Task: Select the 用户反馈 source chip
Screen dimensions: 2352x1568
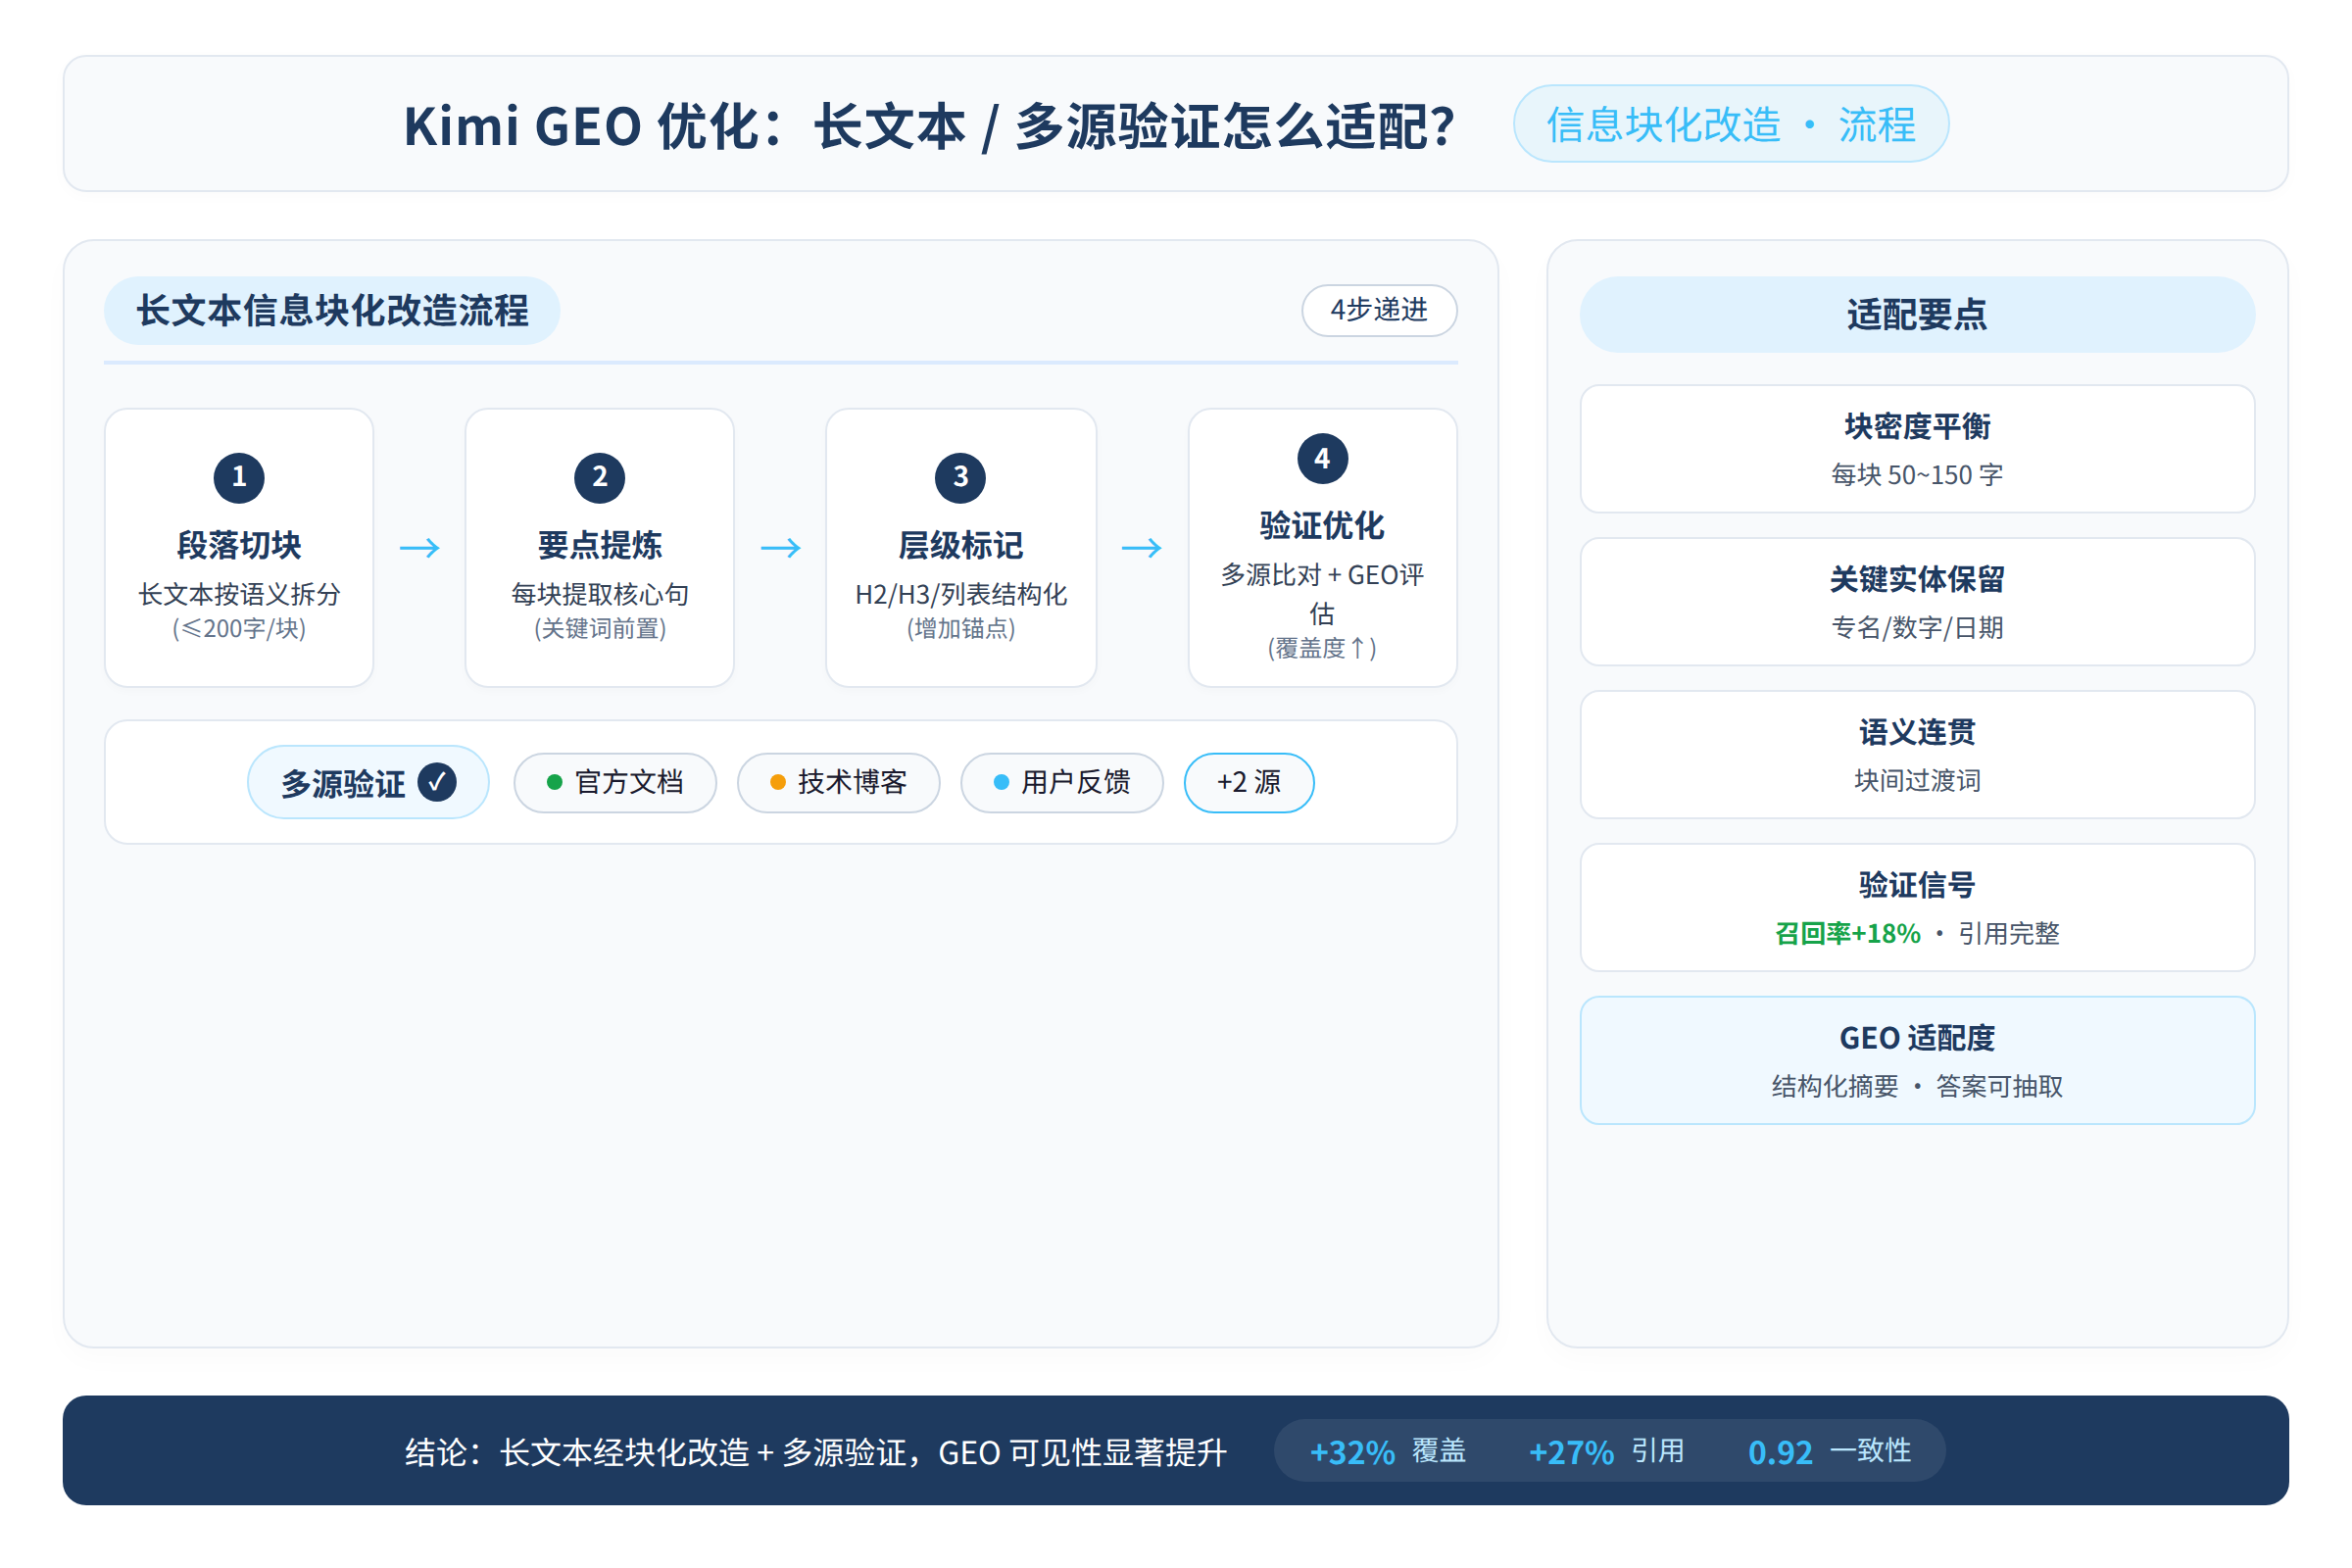Action: [x=1062, y=782]
